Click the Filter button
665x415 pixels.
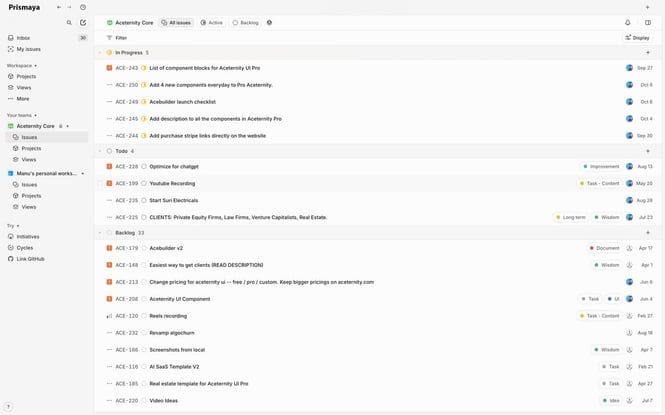point(117,38)
